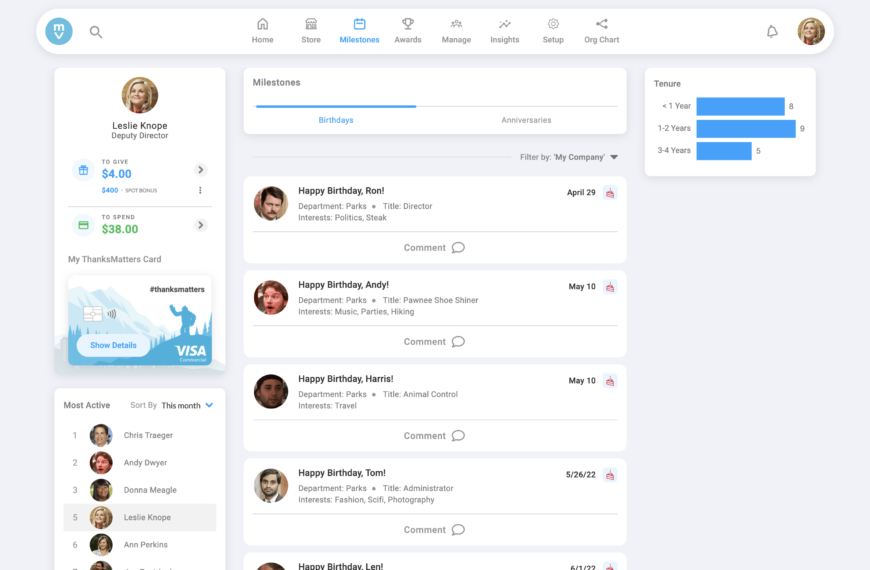This screenshot has width=870, height=570.
Task: Click the 'Happy Birthday, Harris!' heading
Action: (346, 379)
